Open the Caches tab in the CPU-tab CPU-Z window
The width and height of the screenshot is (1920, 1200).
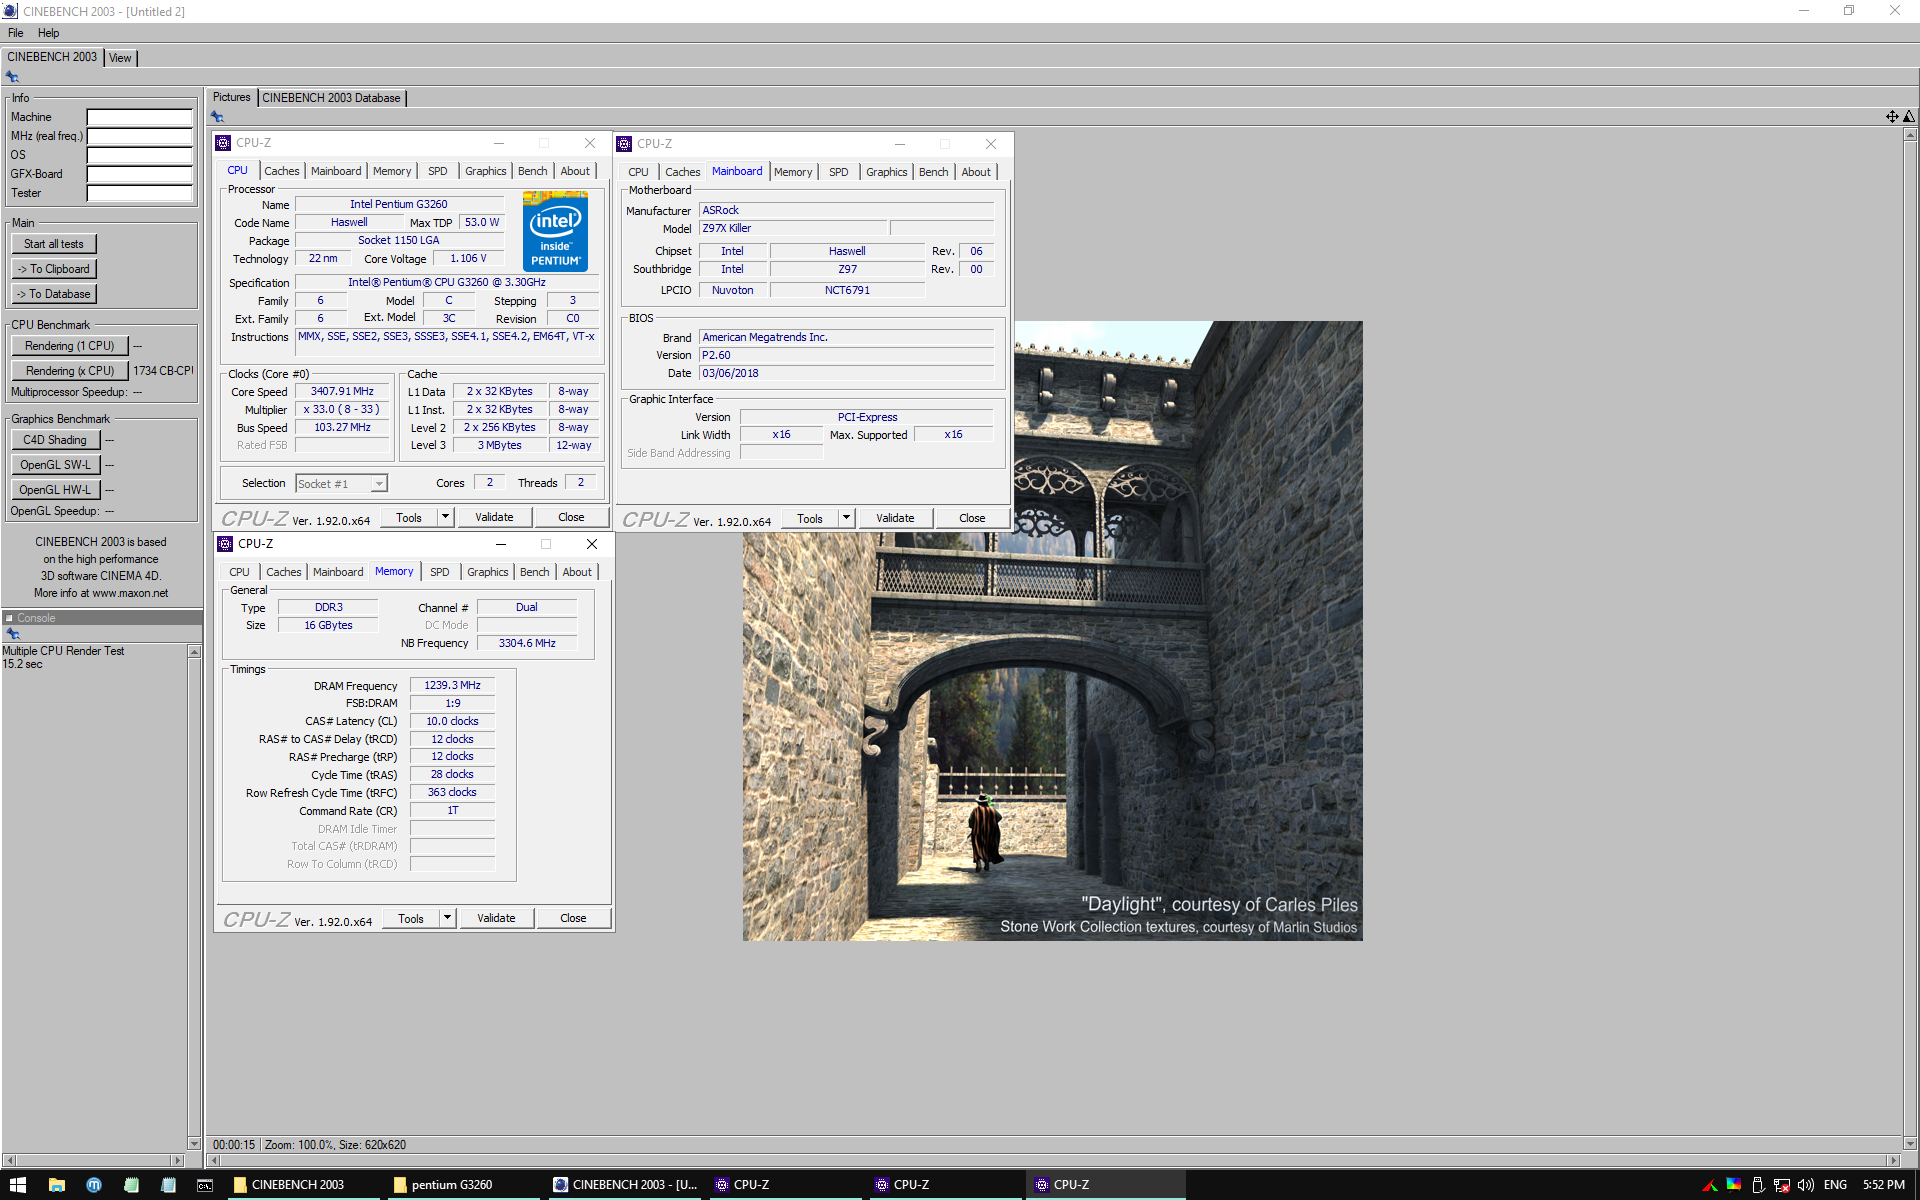(282, 171)
